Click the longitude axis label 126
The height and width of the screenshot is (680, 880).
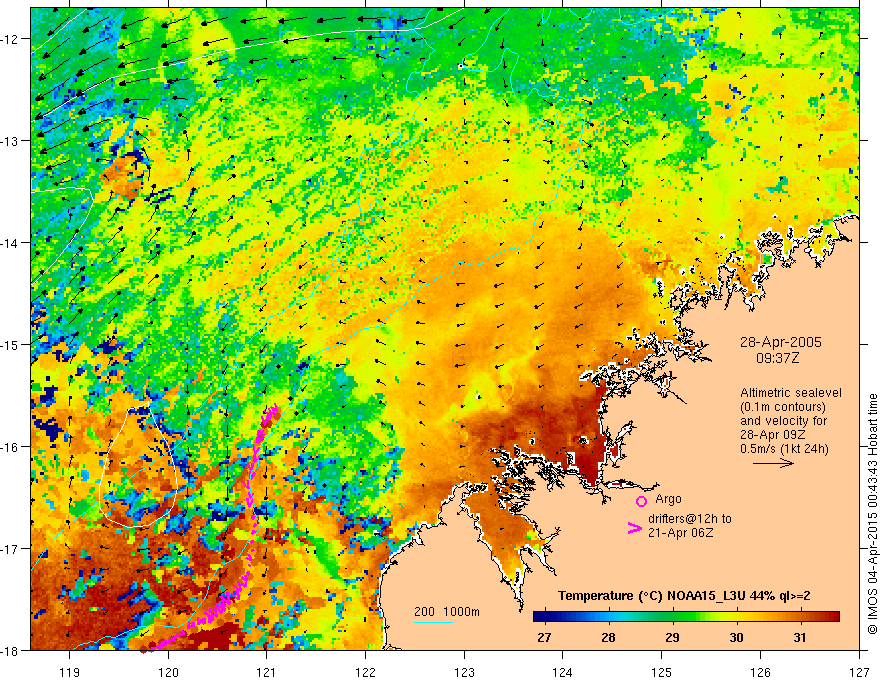(760, 672)
